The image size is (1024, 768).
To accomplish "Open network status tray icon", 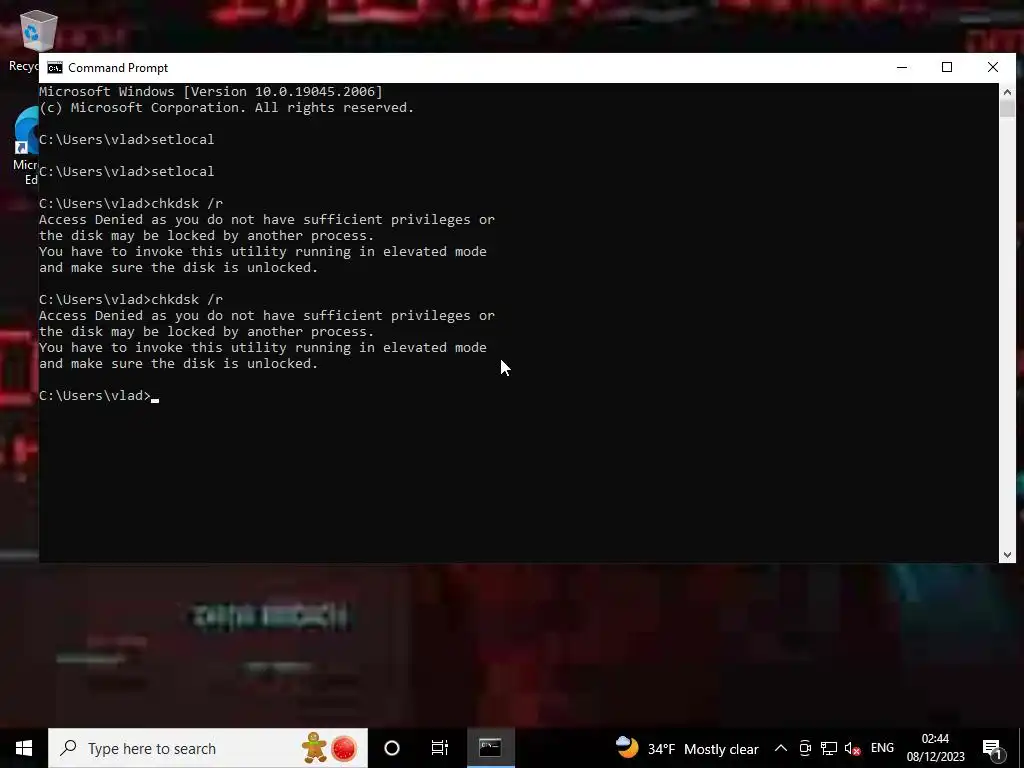I will (x=829, y=748).
